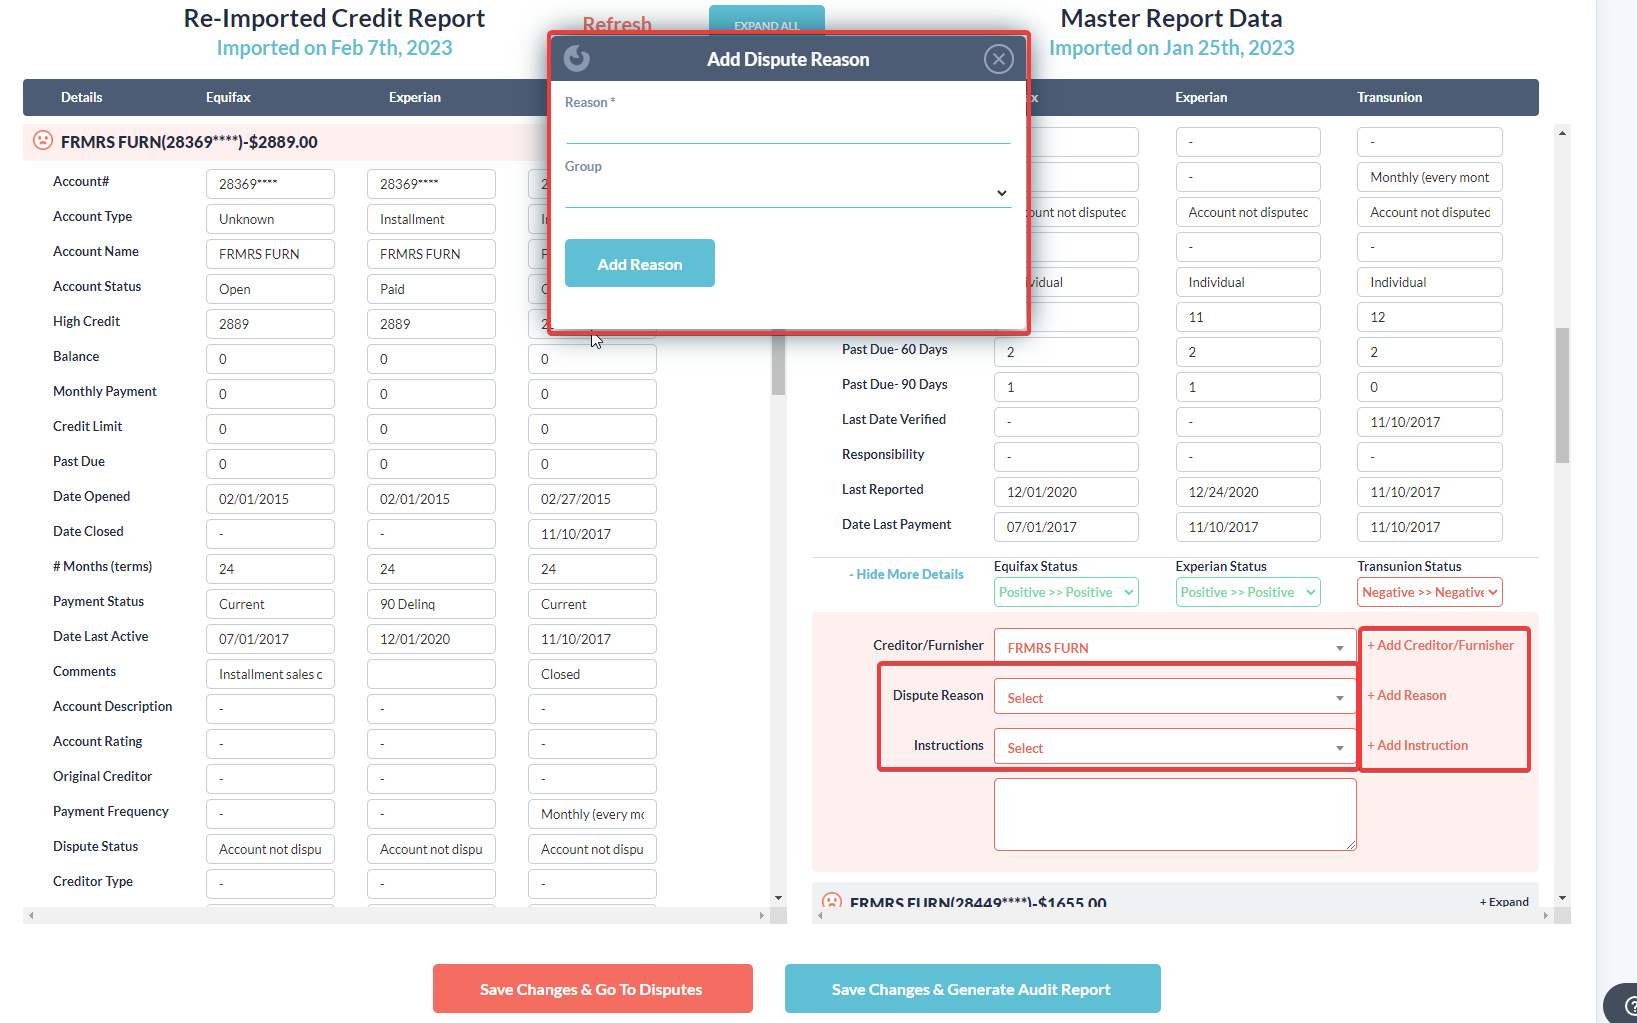Image resolution: width=1637 pixels, height=1023 pixels.
Task: Click the sad face icon beside FRMRS FURN(28369****)
Action: point(43,141)
